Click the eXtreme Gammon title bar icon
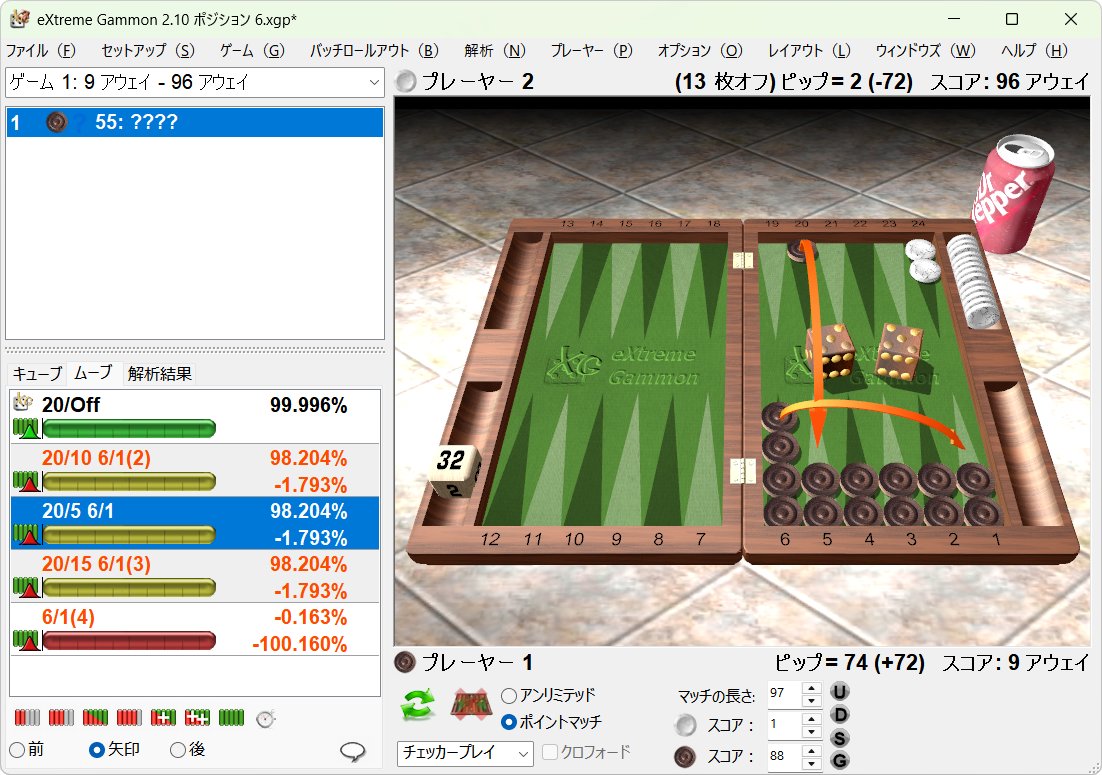1102x775 pixels. click(20, 19)
